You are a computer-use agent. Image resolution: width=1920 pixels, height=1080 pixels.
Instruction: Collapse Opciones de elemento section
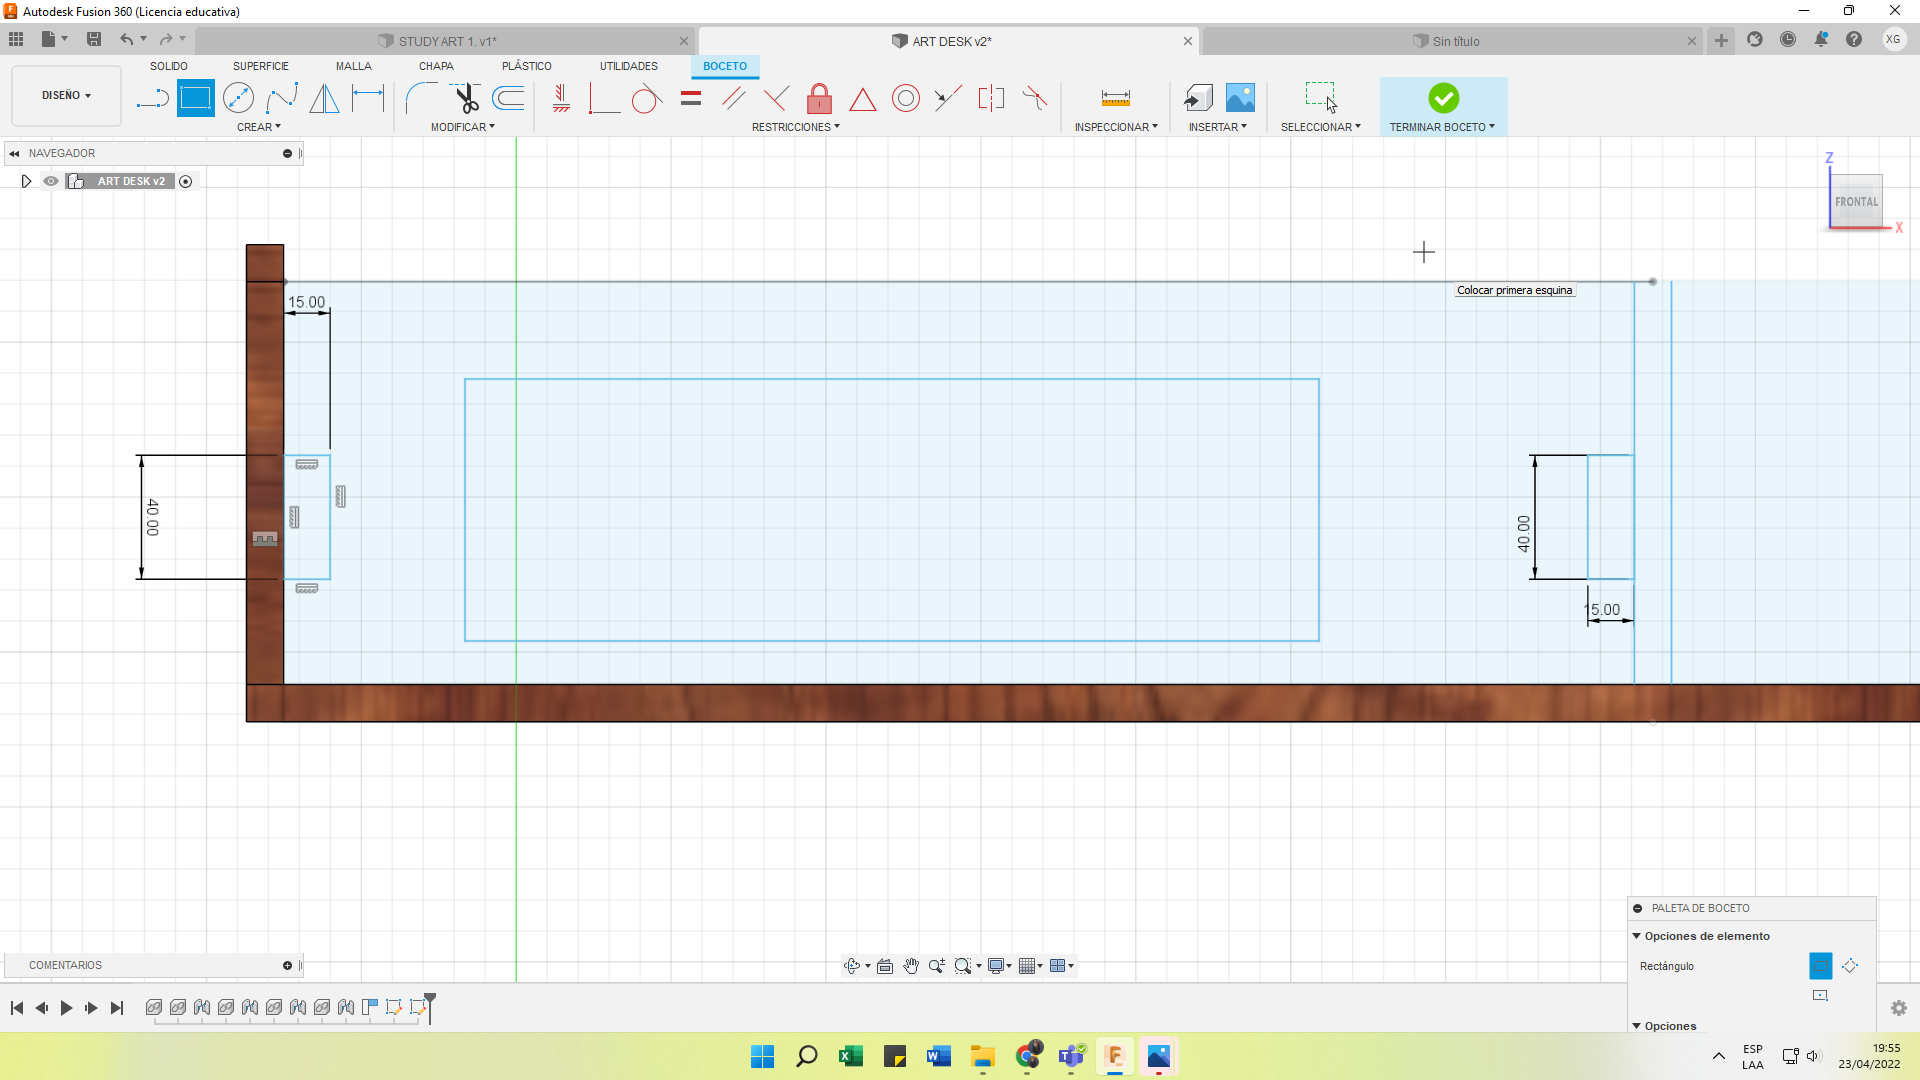[1637, 936]
